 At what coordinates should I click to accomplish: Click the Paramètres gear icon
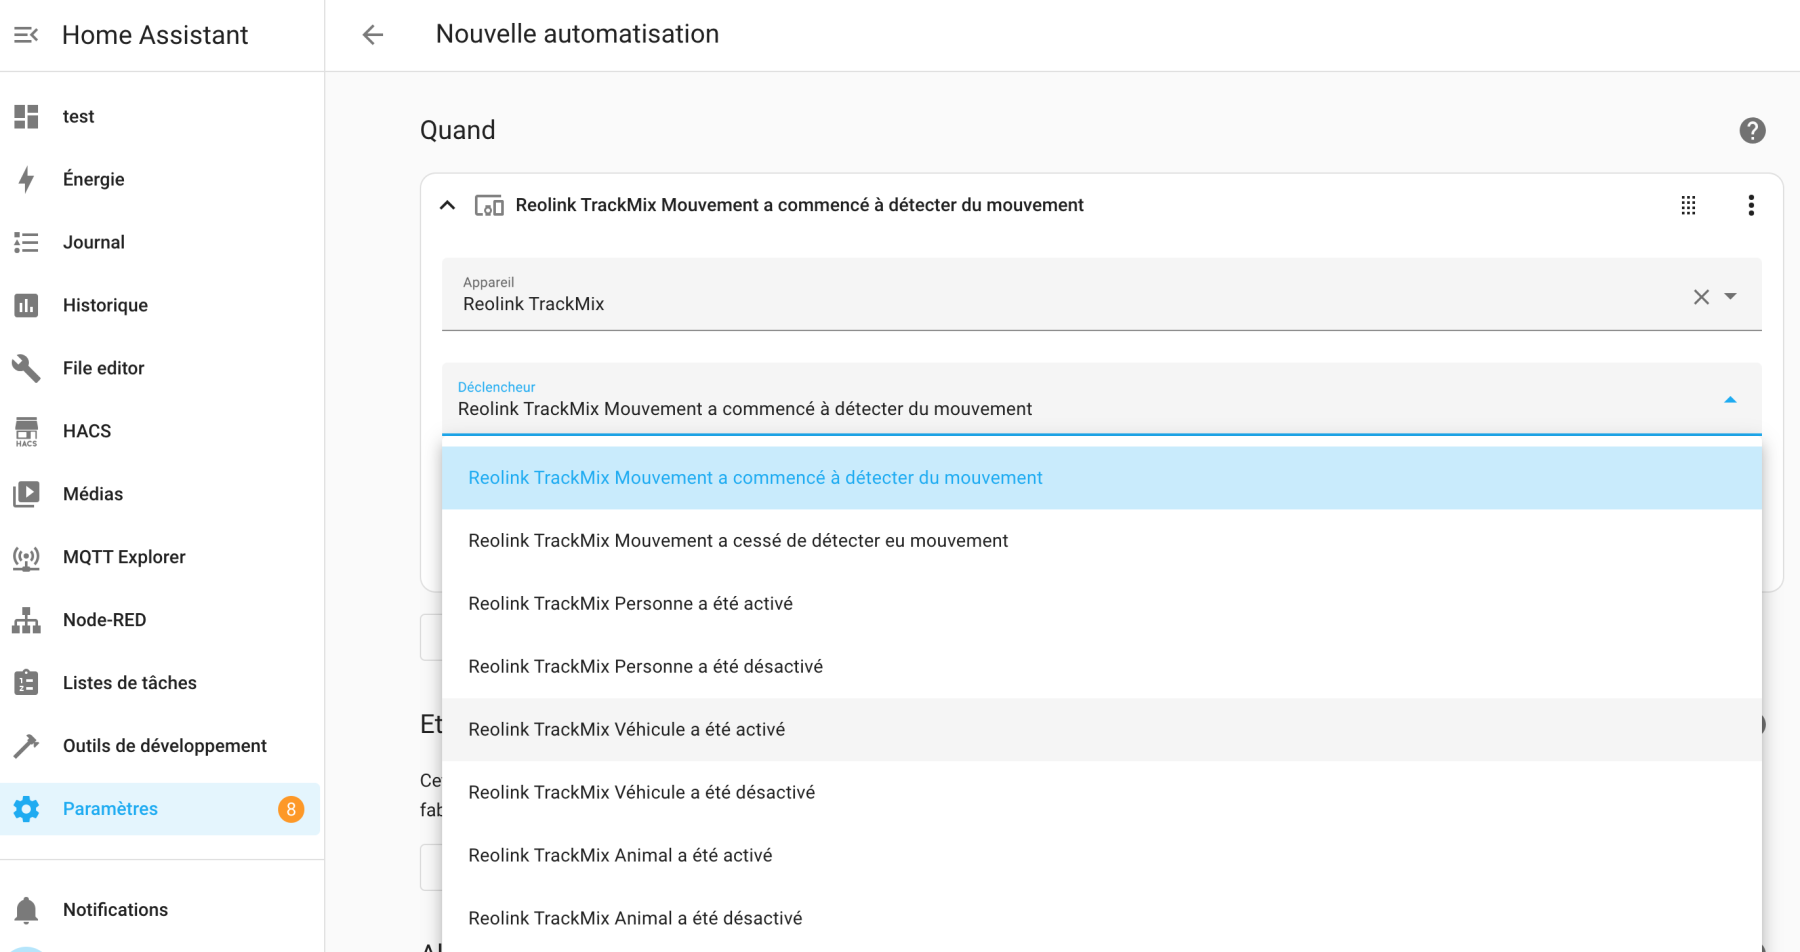[26, 810]
